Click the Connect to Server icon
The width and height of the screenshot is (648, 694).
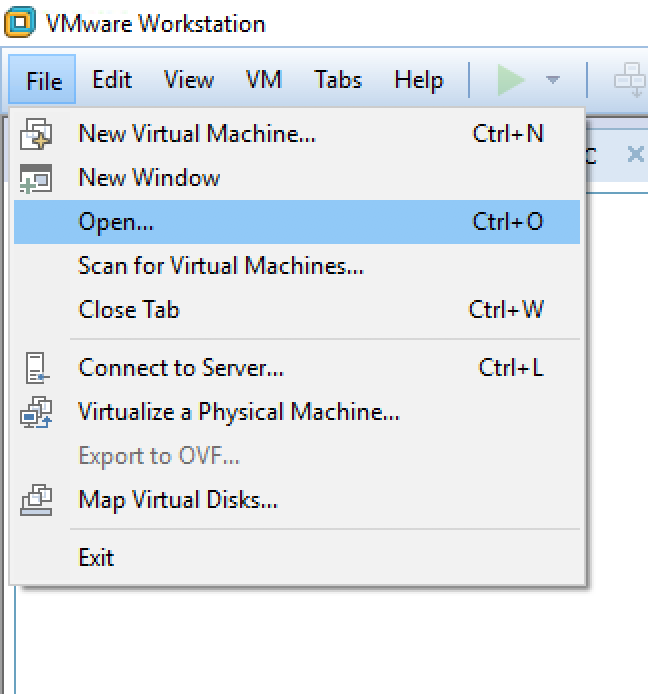click(36, 368)
